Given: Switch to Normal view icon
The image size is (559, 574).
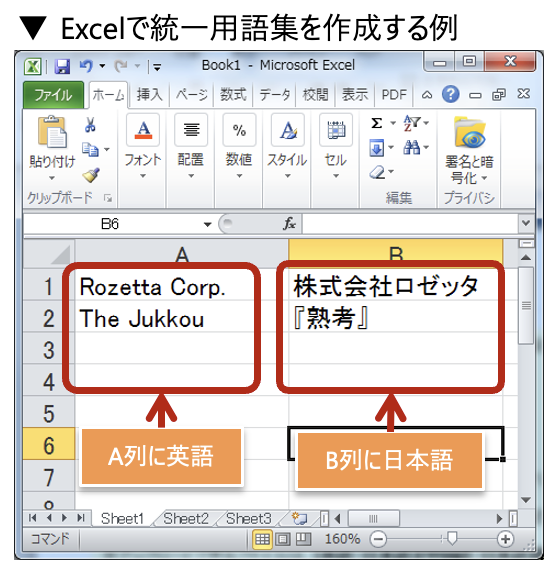Looking at the screenshot, I should [262, 539].
